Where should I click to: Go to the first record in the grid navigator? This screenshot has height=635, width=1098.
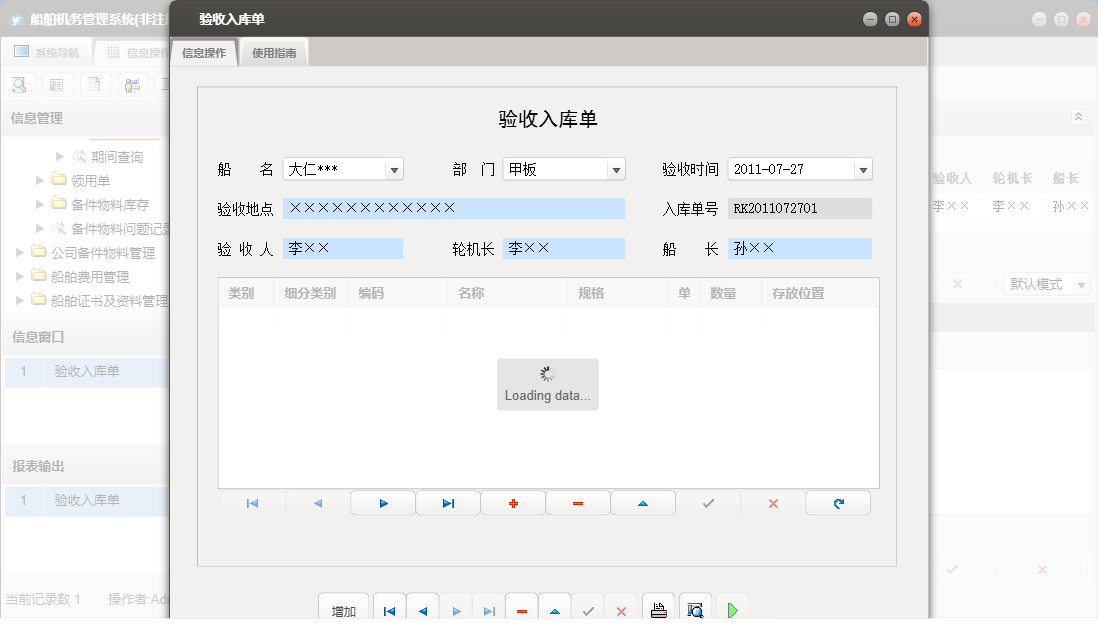[x=252, y=502]
